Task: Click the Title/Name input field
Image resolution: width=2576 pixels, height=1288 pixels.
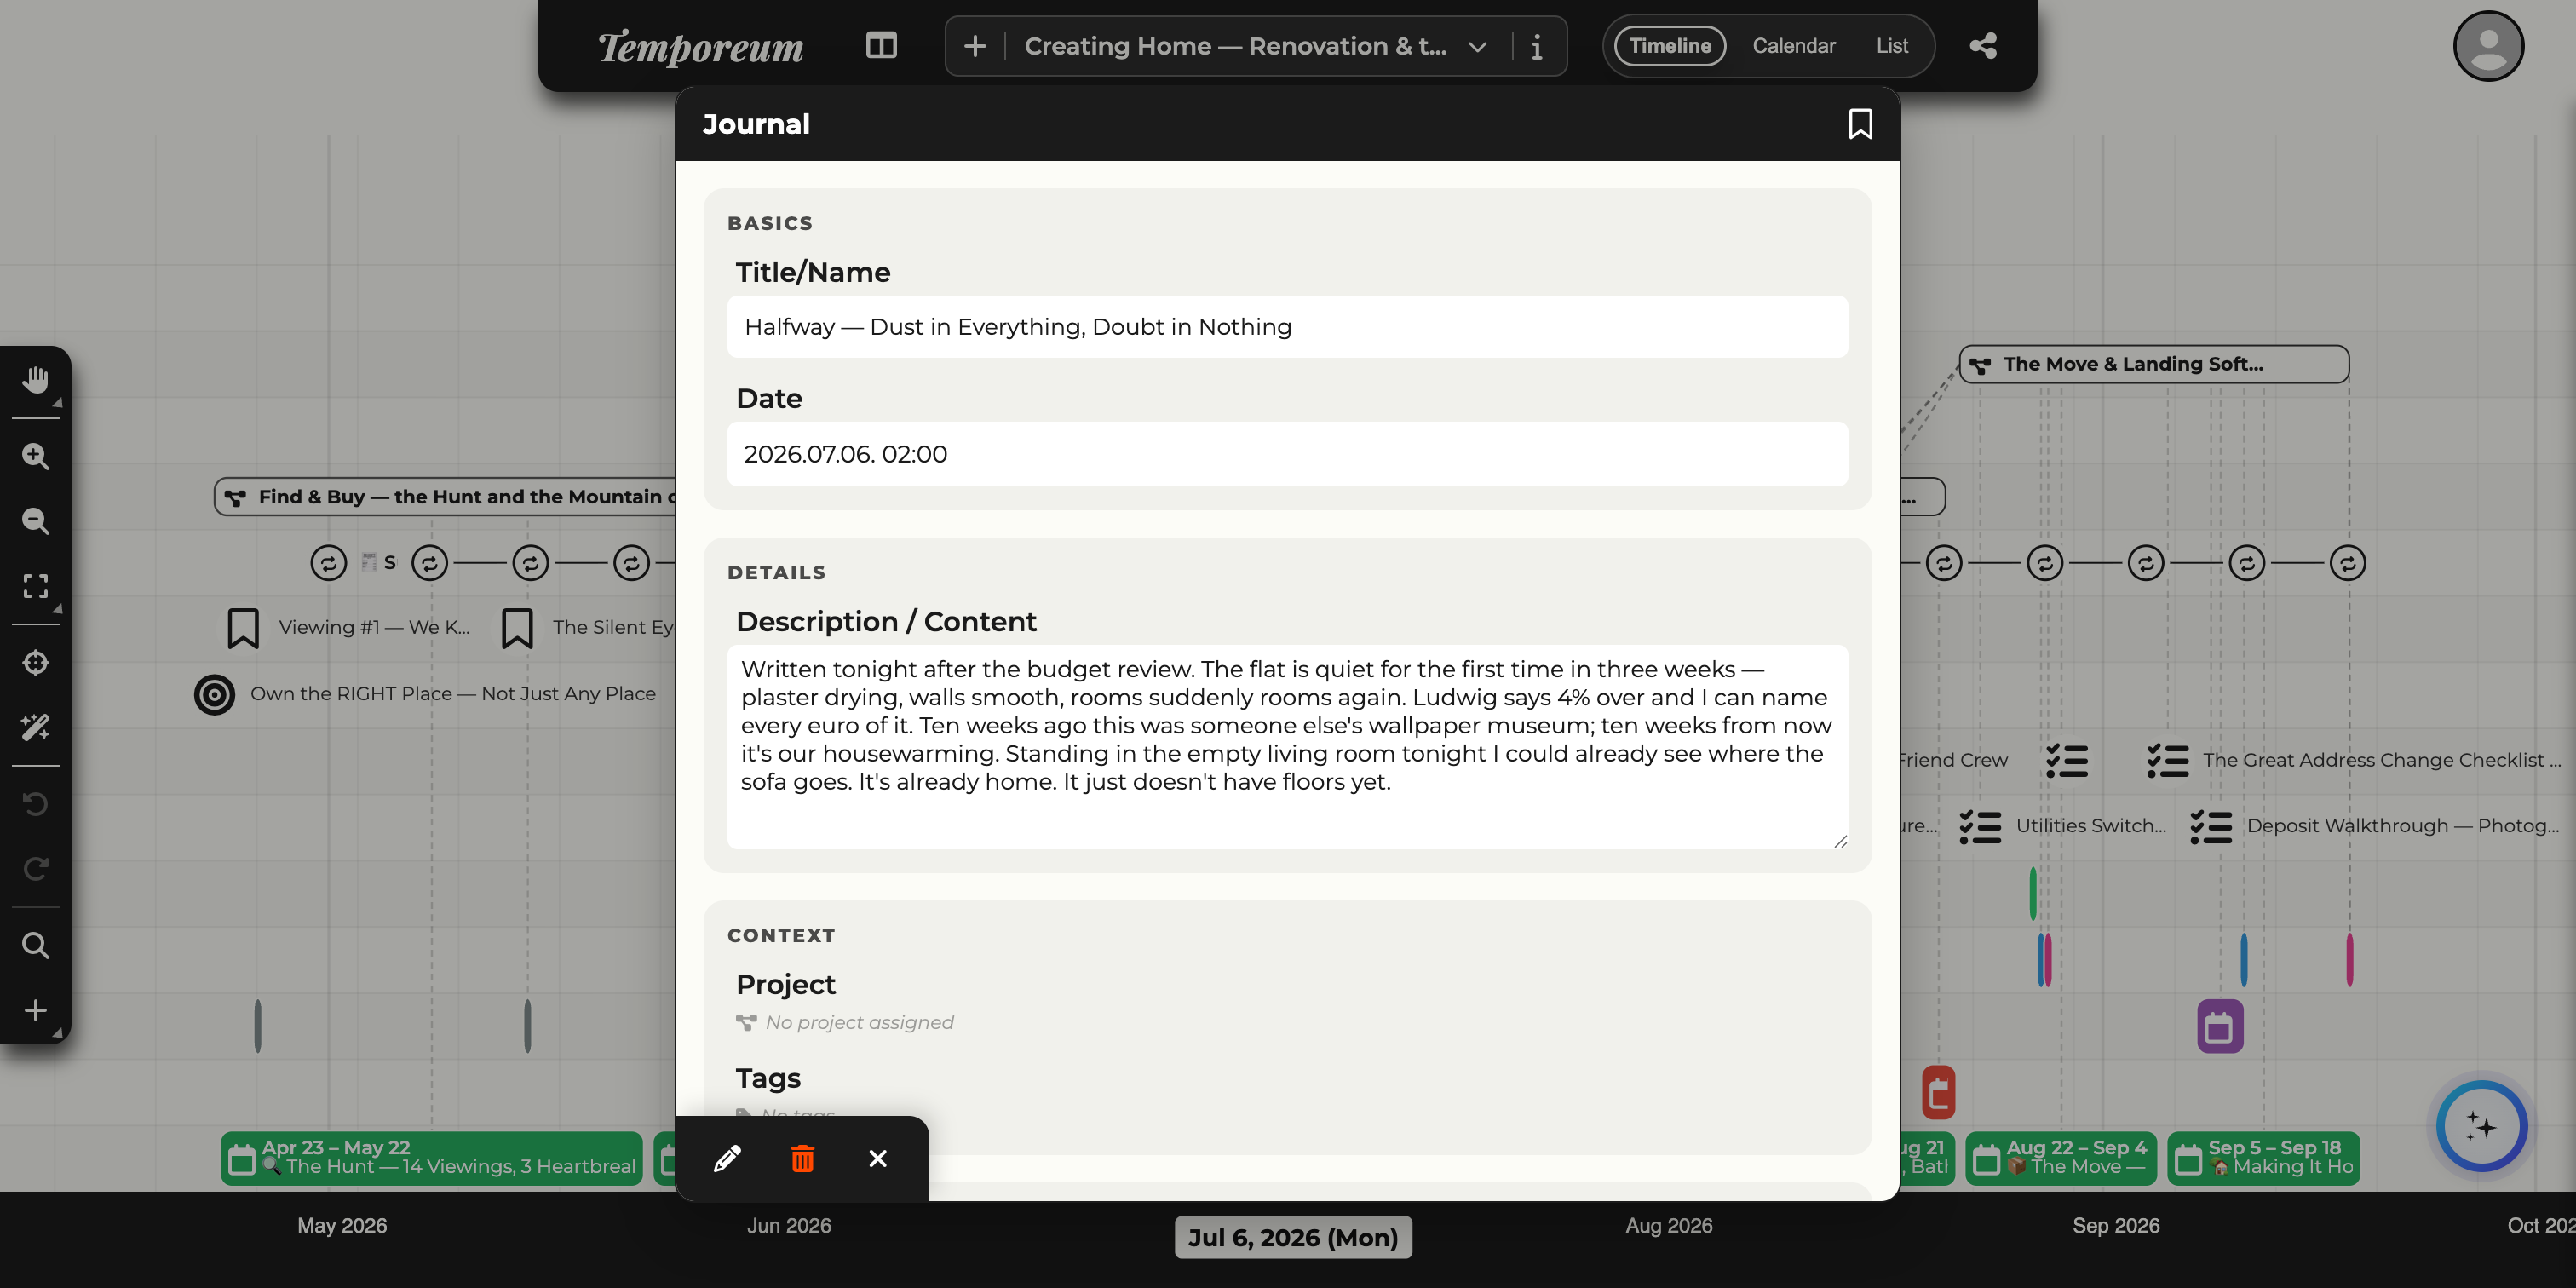Action: click(1287, 327)
